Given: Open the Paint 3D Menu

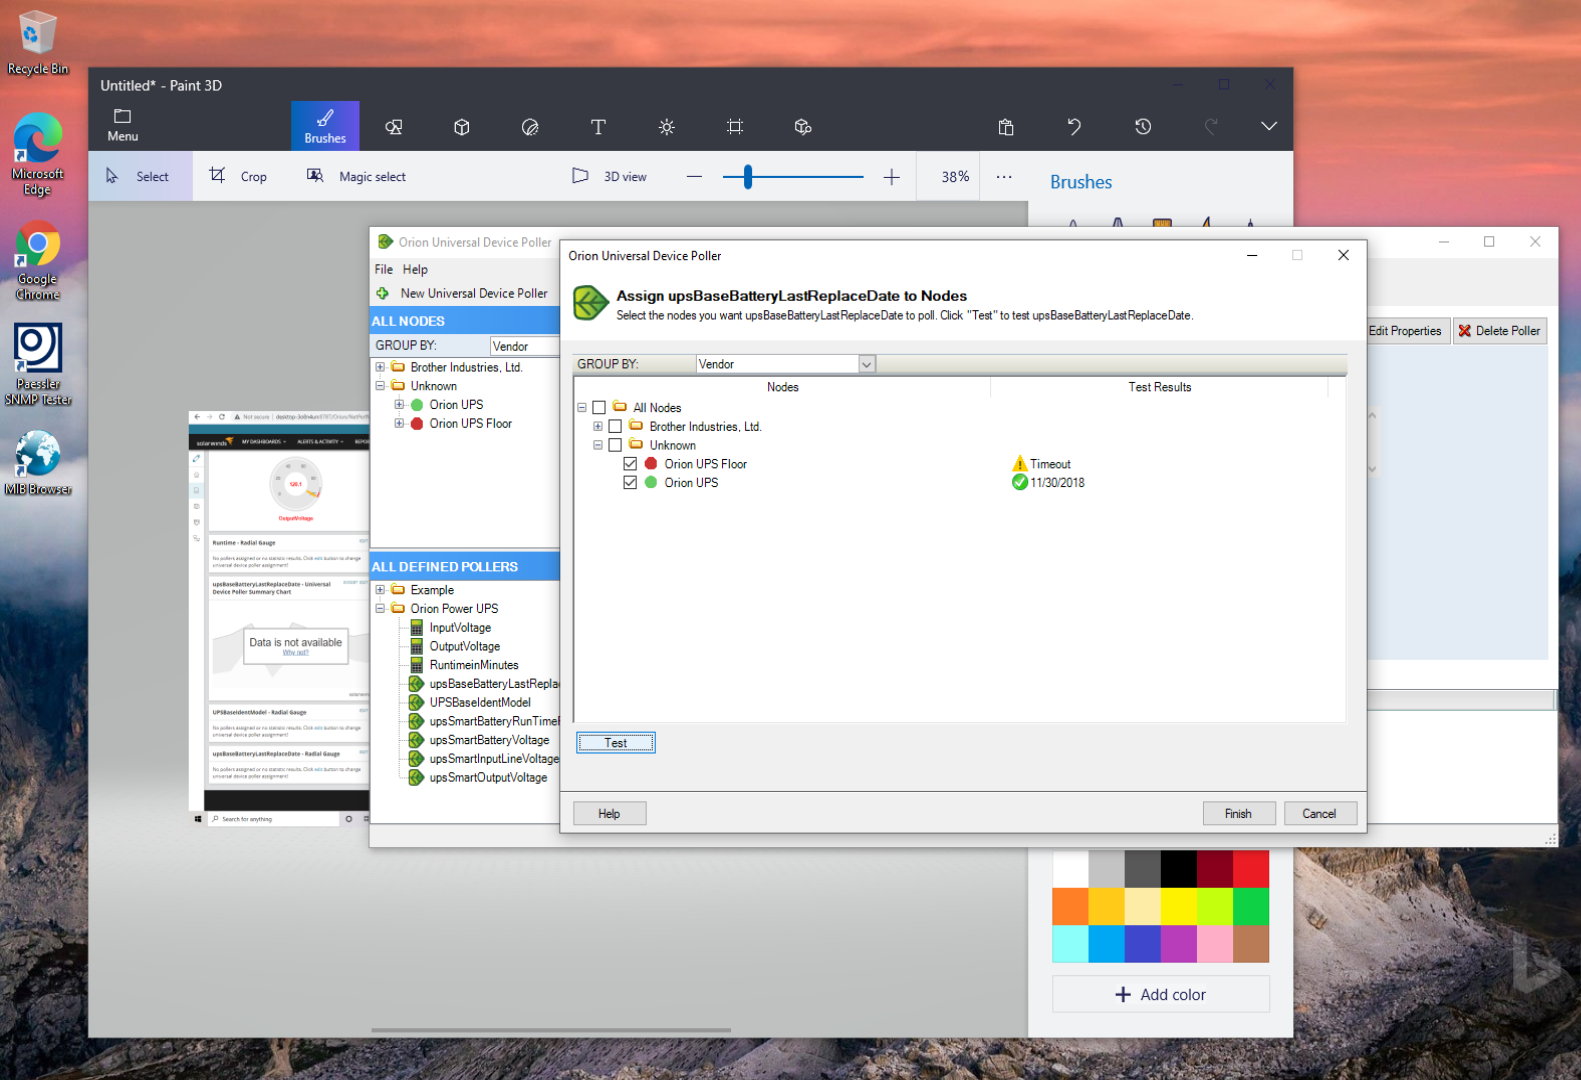Looking at the screenshot, I should [x=123, y=125].
